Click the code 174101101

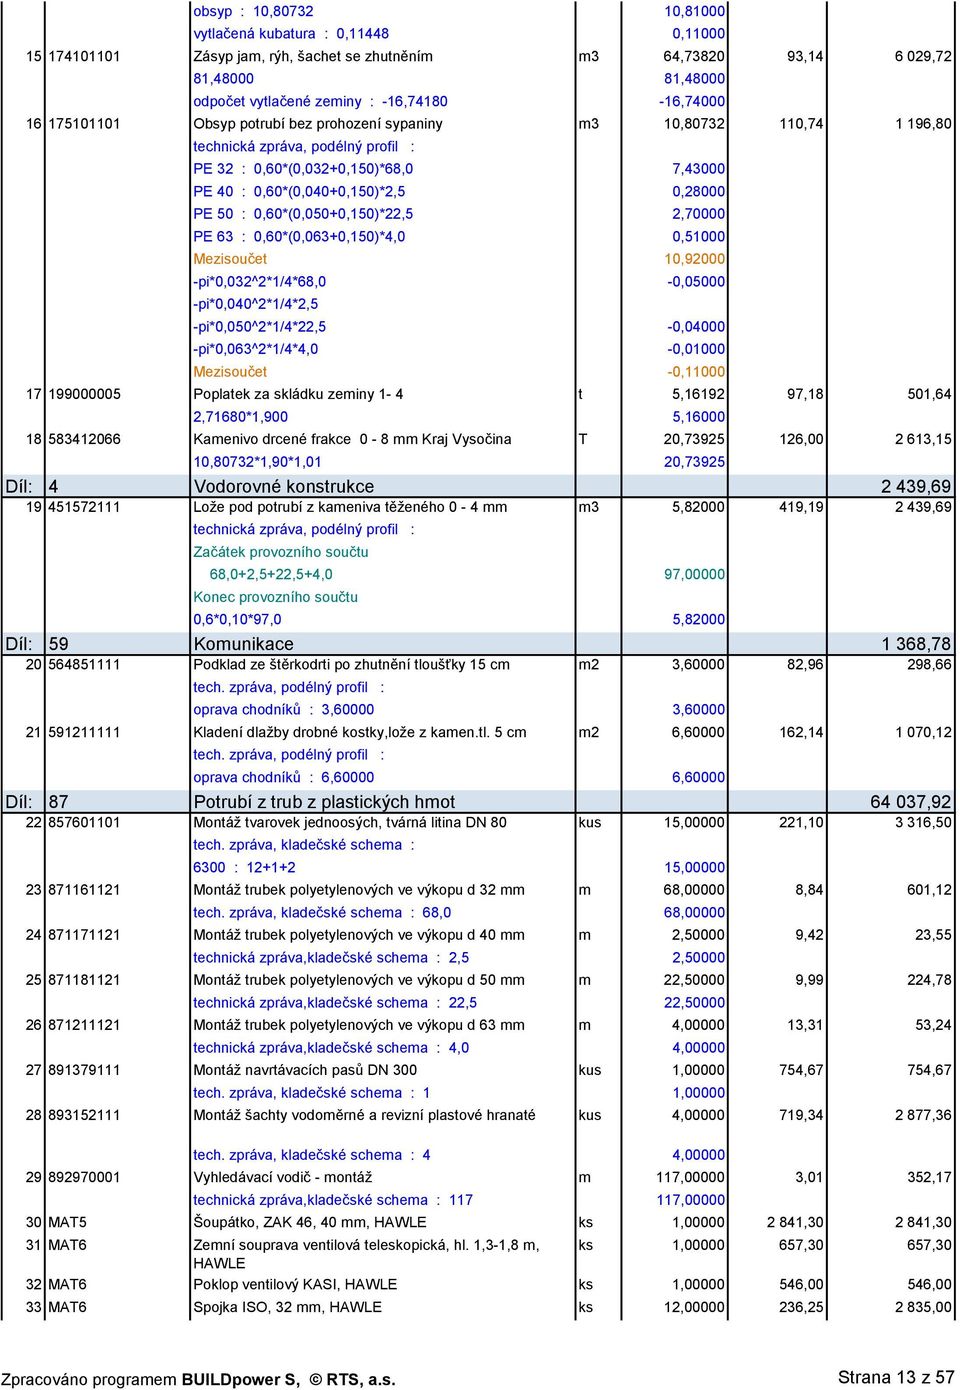84,56
